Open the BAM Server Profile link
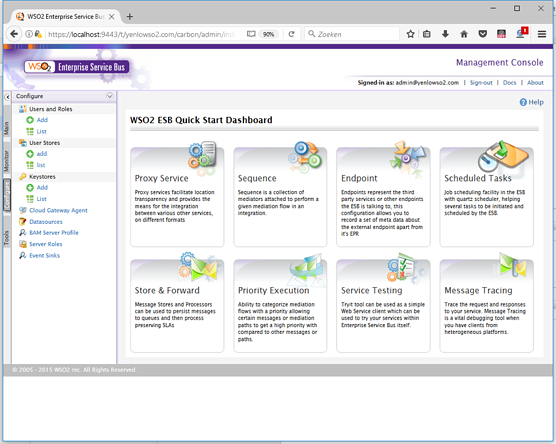The image size is (556, 444). coord(54,232)
